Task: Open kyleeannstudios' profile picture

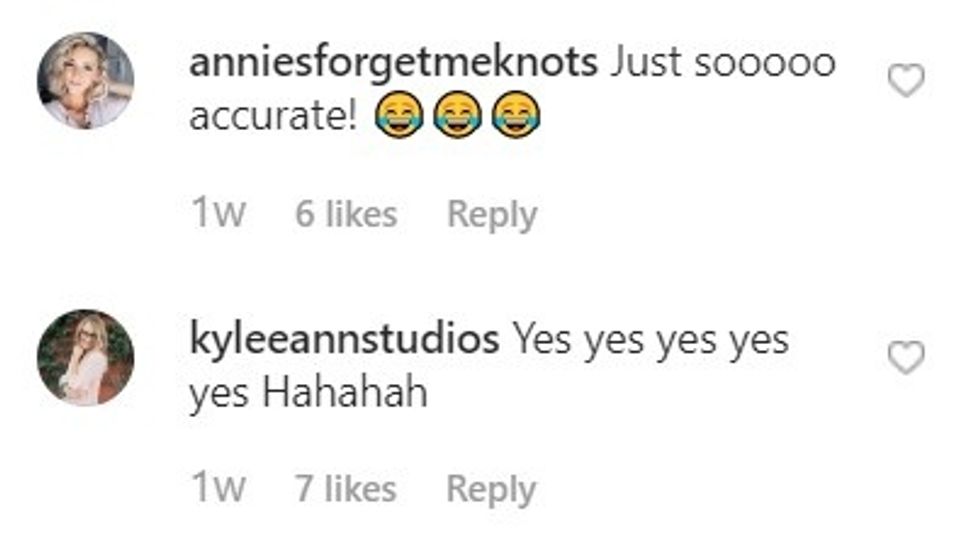Action: click(85, 357)
